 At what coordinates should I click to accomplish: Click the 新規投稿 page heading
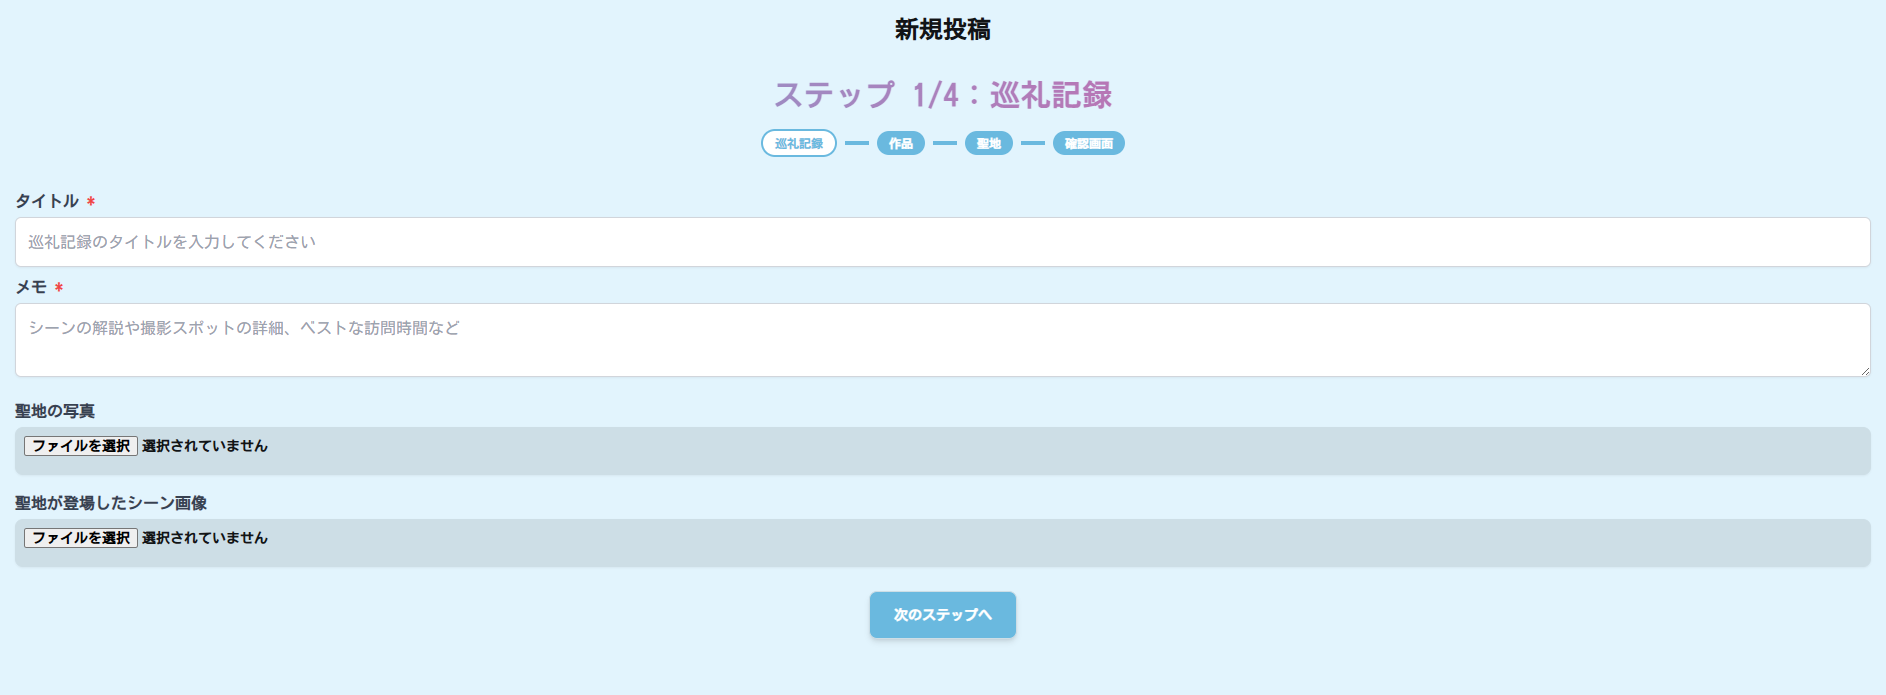942,29
